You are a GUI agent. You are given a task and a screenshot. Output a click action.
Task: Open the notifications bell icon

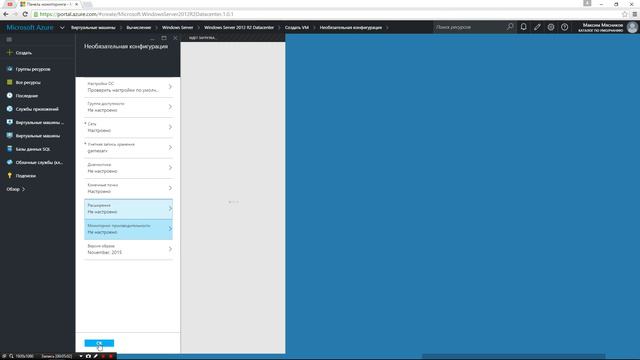[x=523, y=27]
